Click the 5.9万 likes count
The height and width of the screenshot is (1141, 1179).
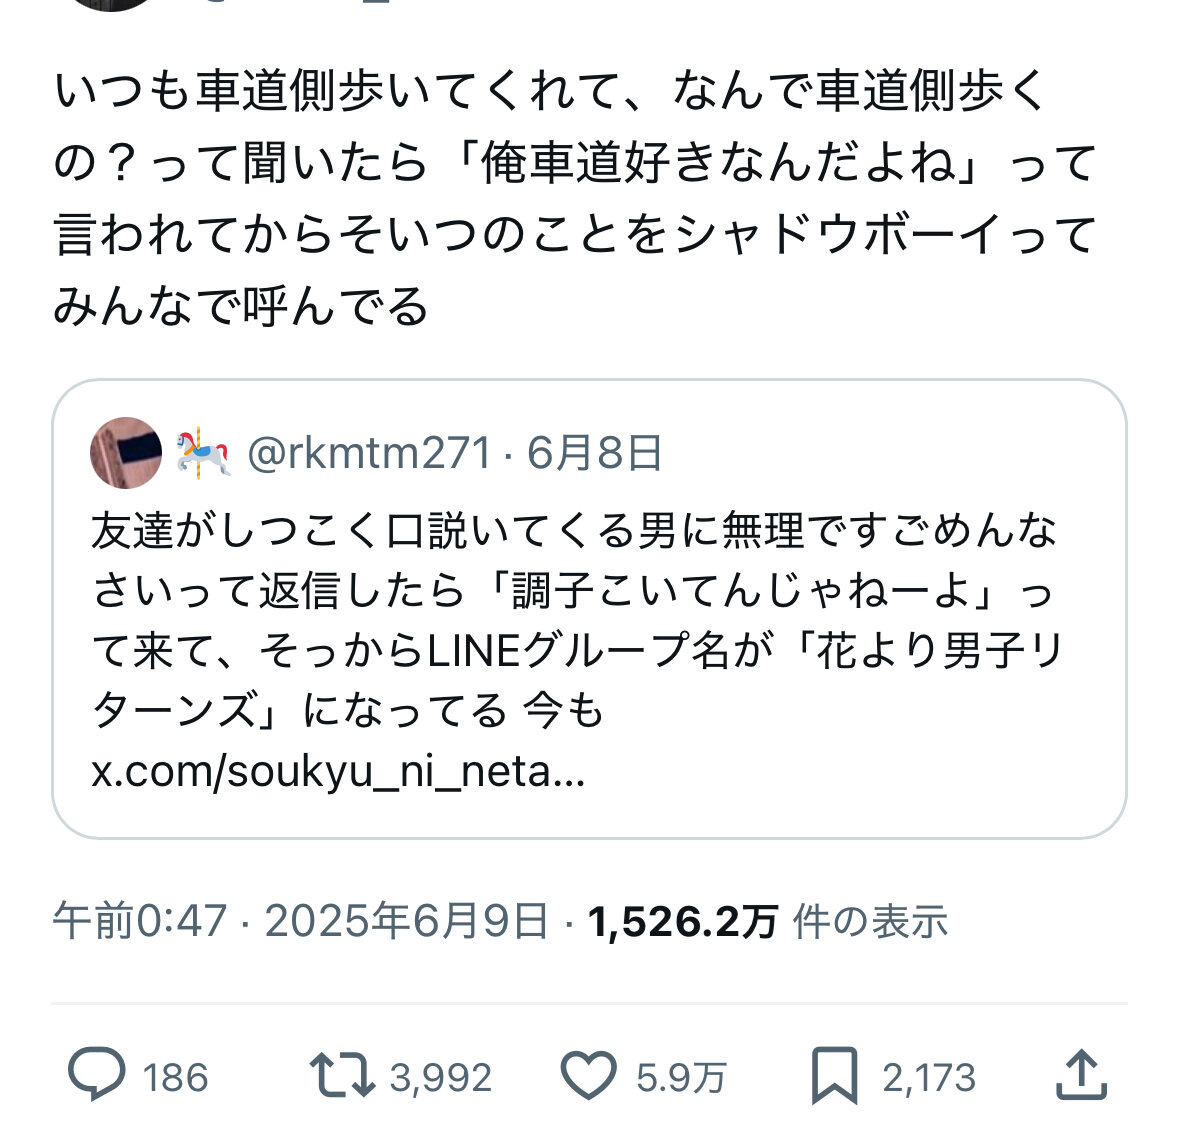681,1078
